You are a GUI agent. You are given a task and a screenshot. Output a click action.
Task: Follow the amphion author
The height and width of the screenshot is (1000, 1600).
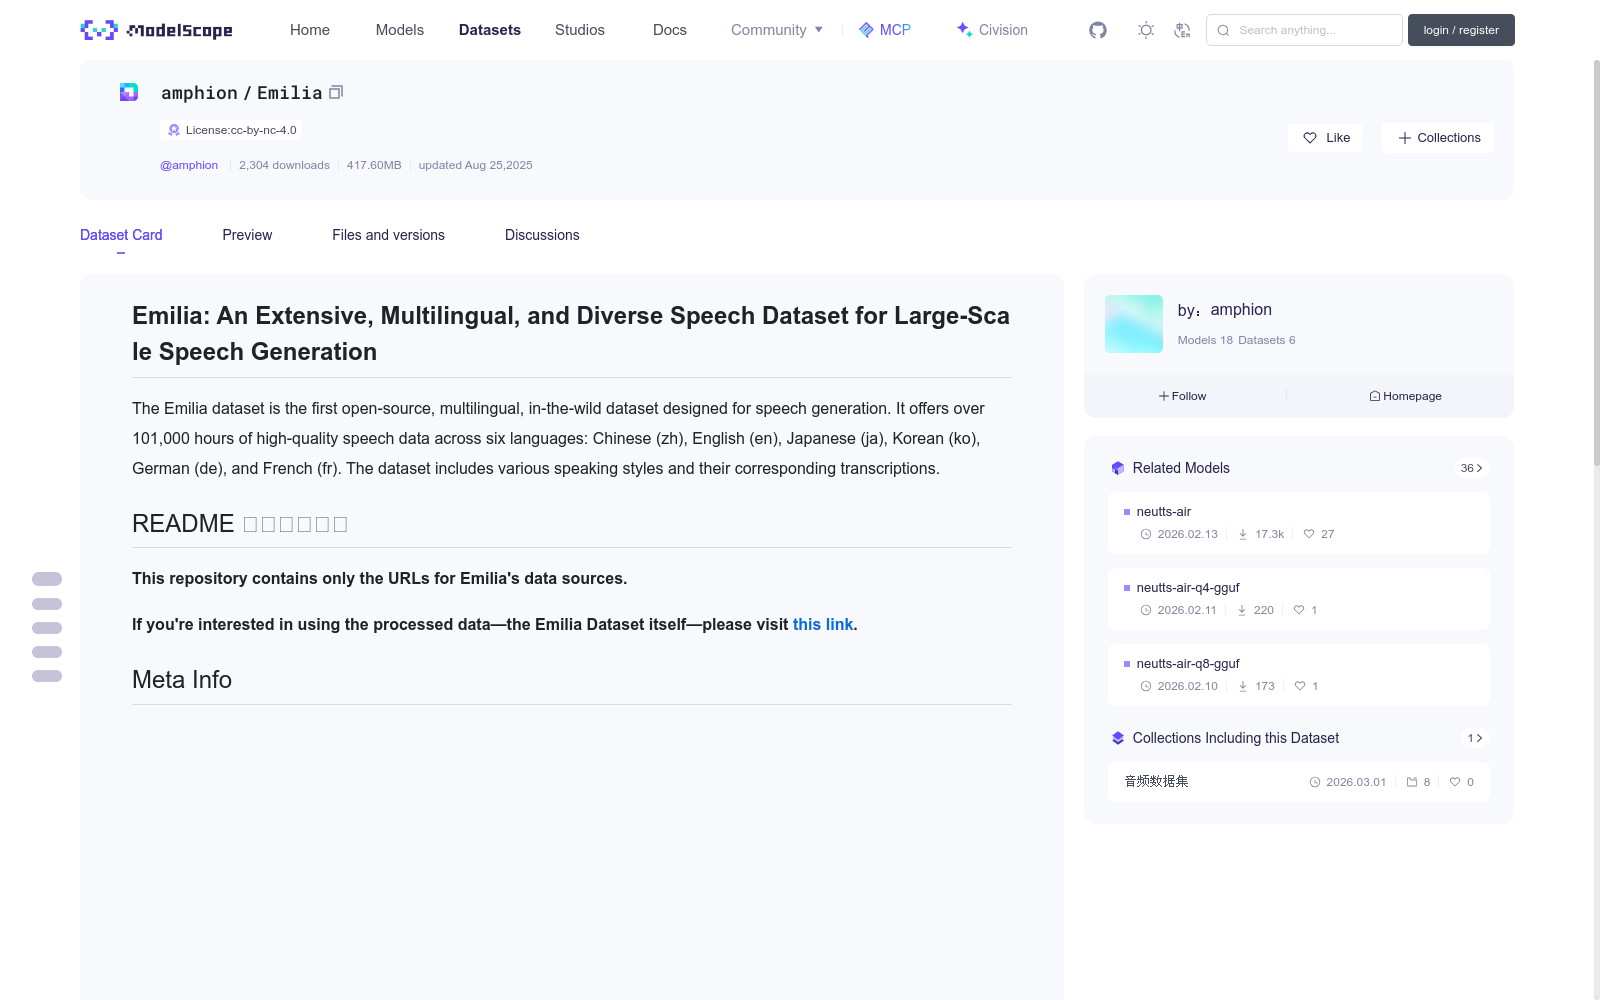tap(1183, 396)
